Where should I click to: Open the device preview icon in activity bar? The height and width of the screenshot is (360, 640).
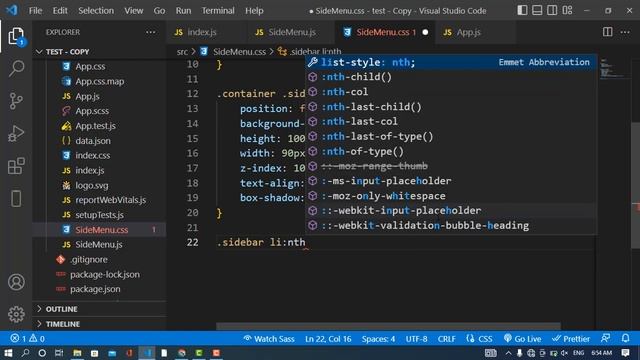pyautogui.click(x=16, y=199)
